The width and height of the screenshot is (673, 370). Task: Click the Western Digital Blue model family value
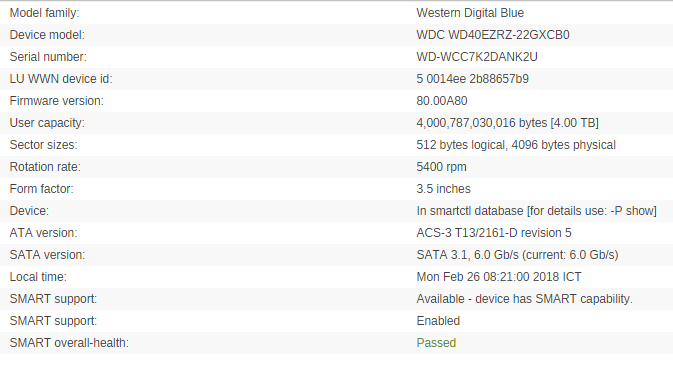pos(470,13)
